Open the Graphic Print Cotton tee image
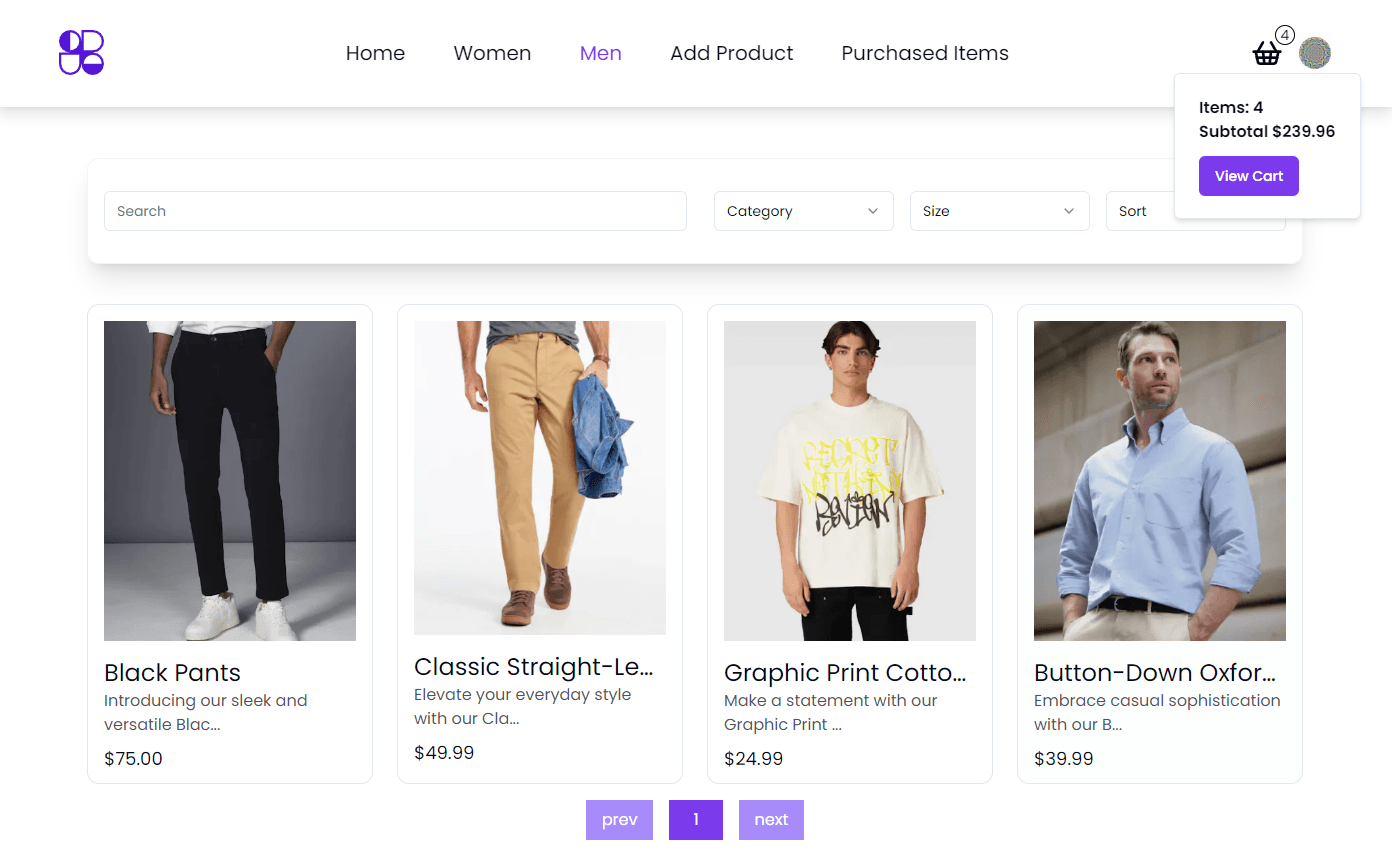 [850, 481]
